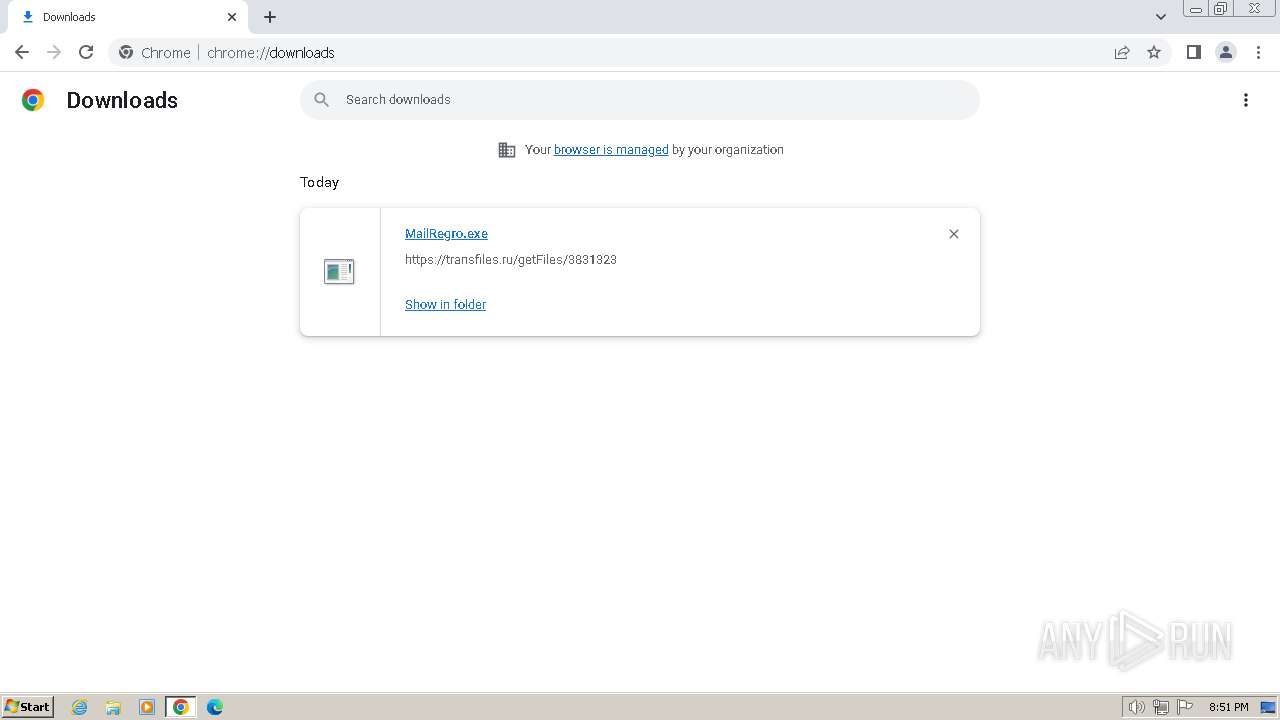The width and height of the screenshot is (1280, 720).
Task: Restore down the Chrome window
Action: (x=1221, y=9)
